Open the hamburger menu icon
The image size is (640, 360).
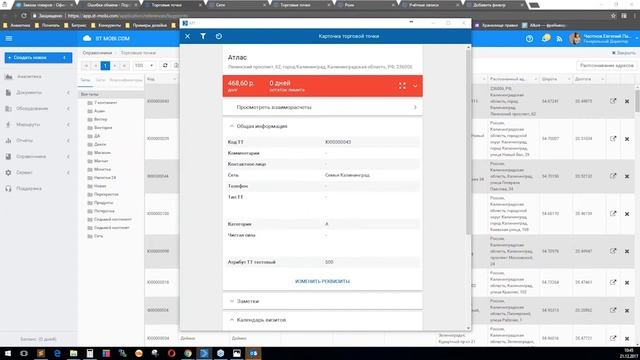(9, 38)
